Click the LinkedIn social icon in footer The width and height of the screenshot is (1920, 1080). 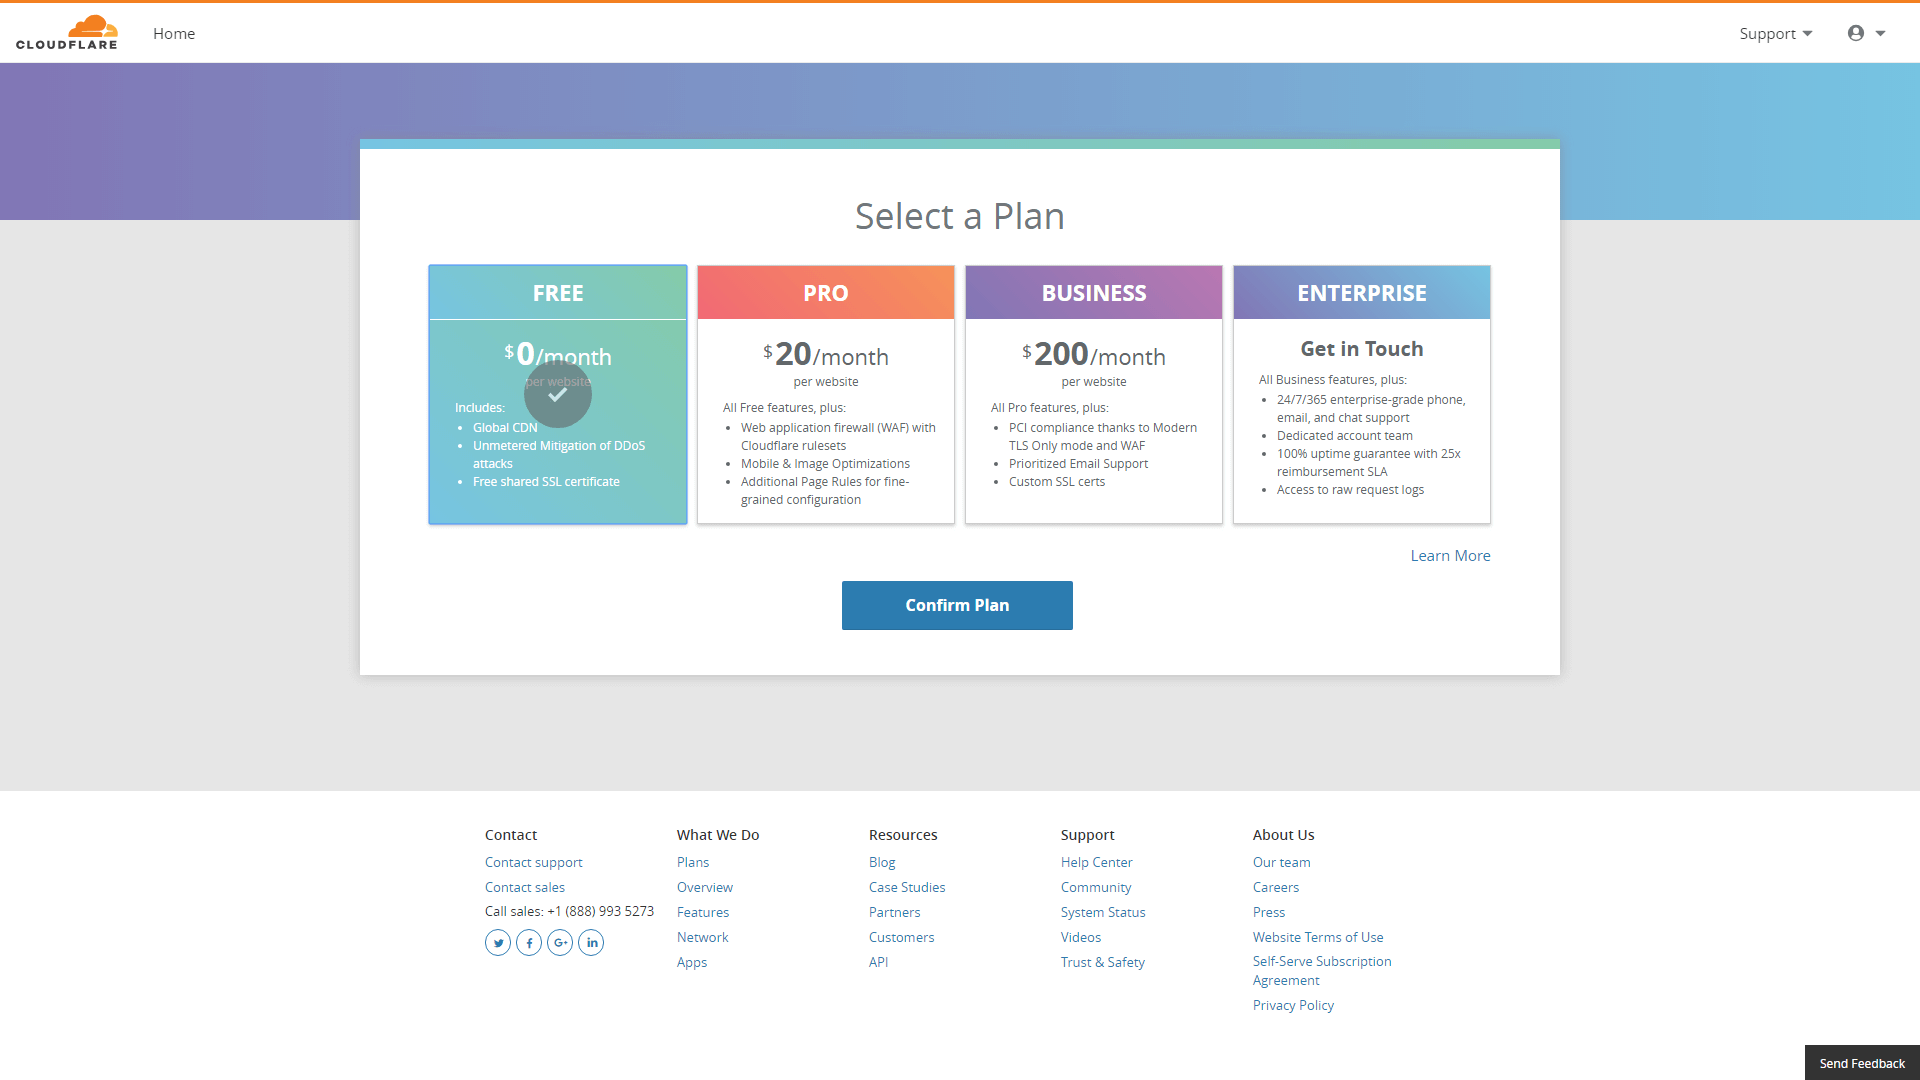(591, 942)
